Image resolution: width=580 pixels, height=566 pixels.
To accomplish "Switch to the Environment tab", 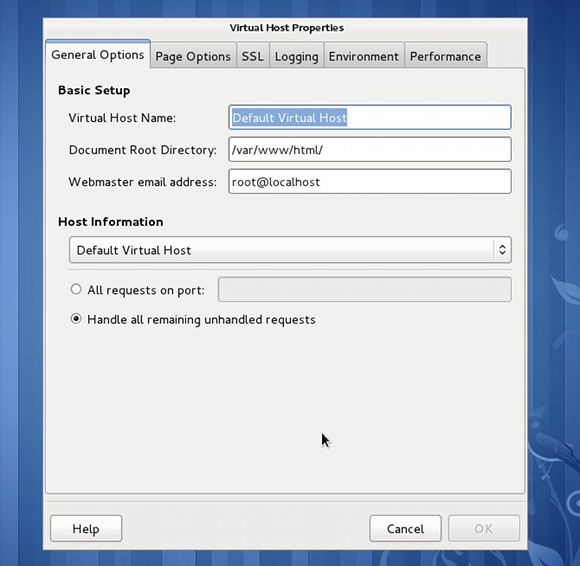I will [364, 56].
